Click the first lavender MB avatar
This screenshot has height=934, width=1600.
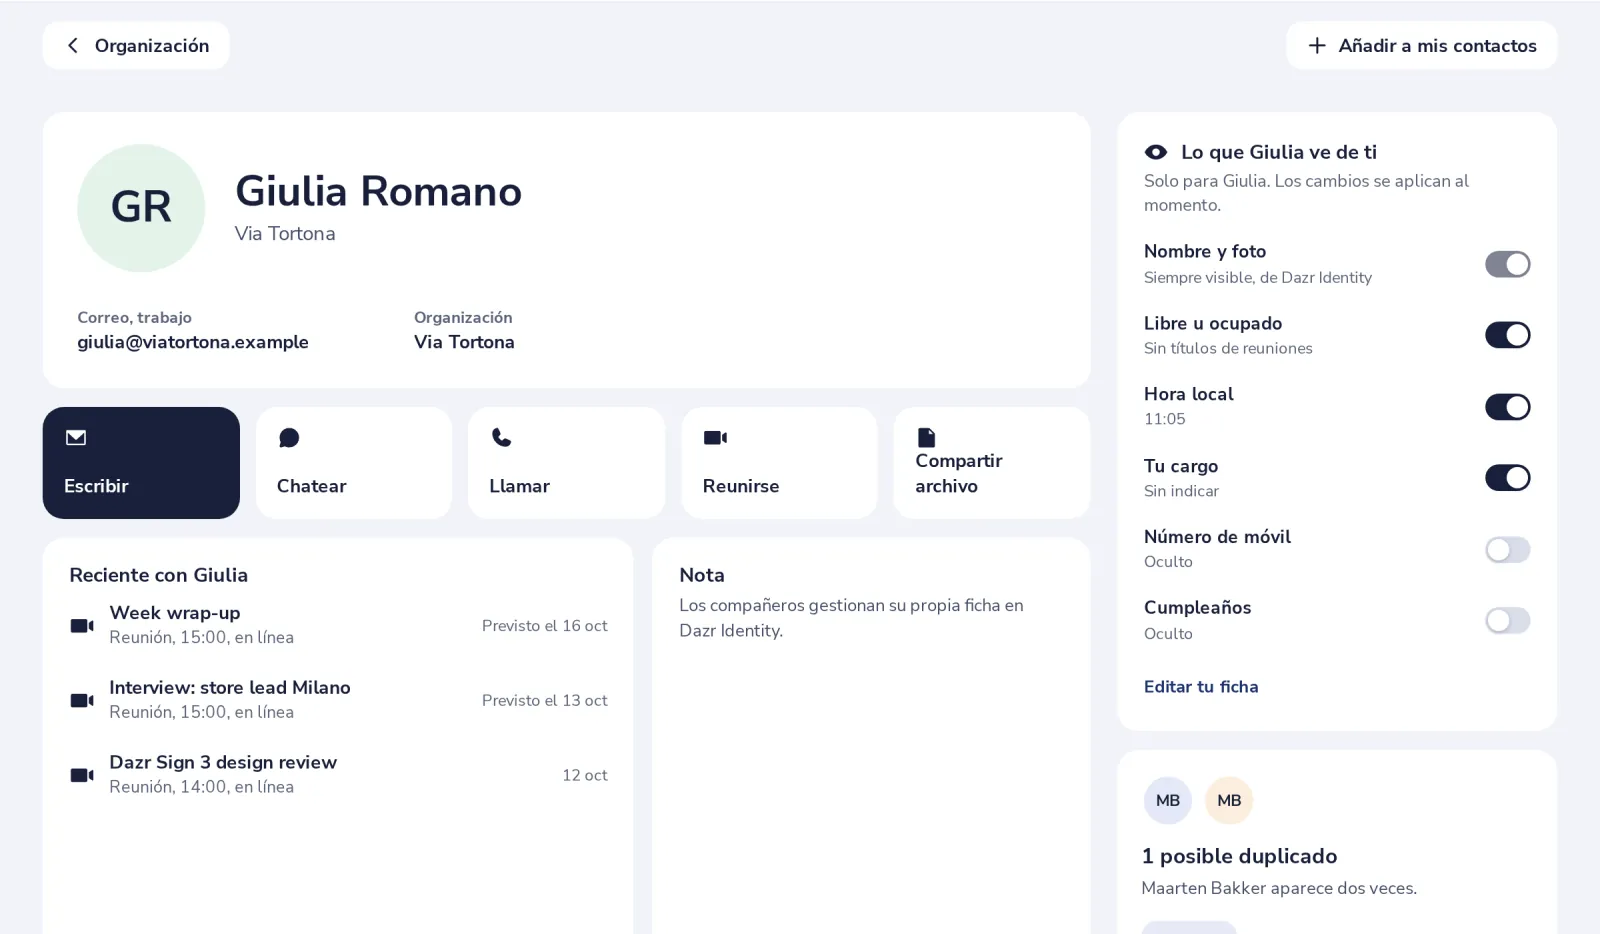pos(1168,800)
